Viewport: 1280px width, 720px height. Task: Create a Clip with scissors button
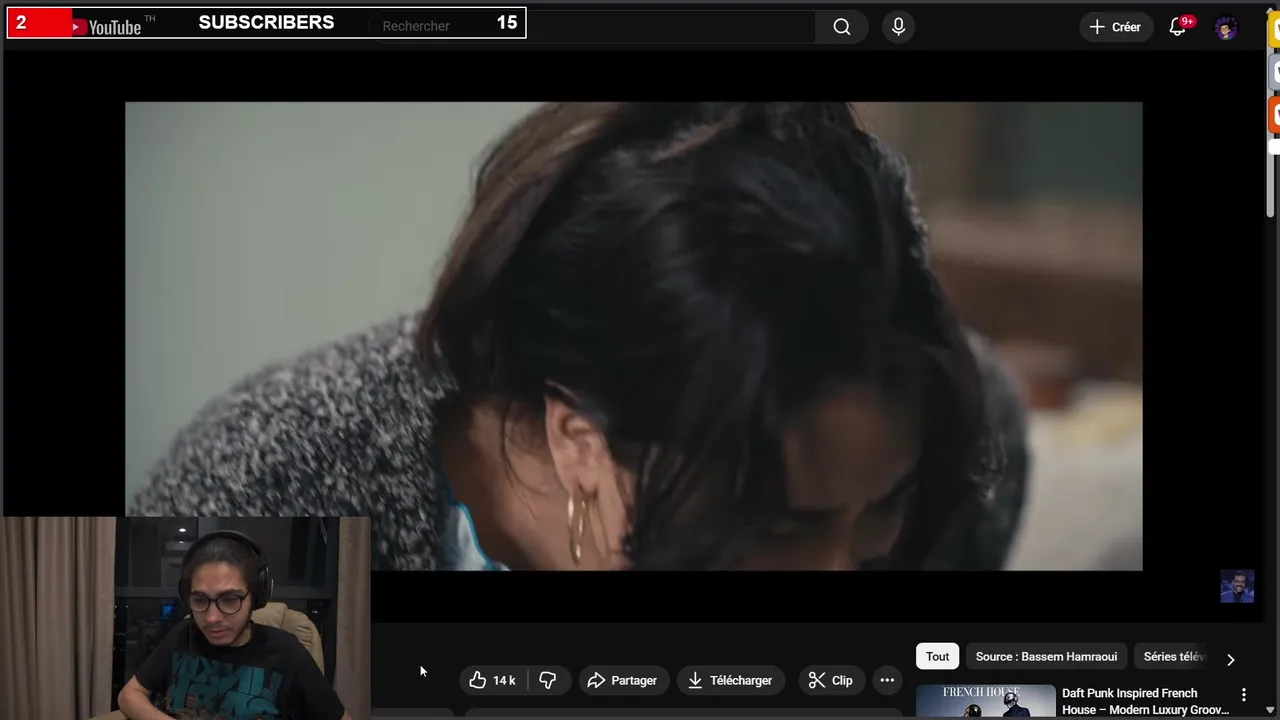pos(831,680)
